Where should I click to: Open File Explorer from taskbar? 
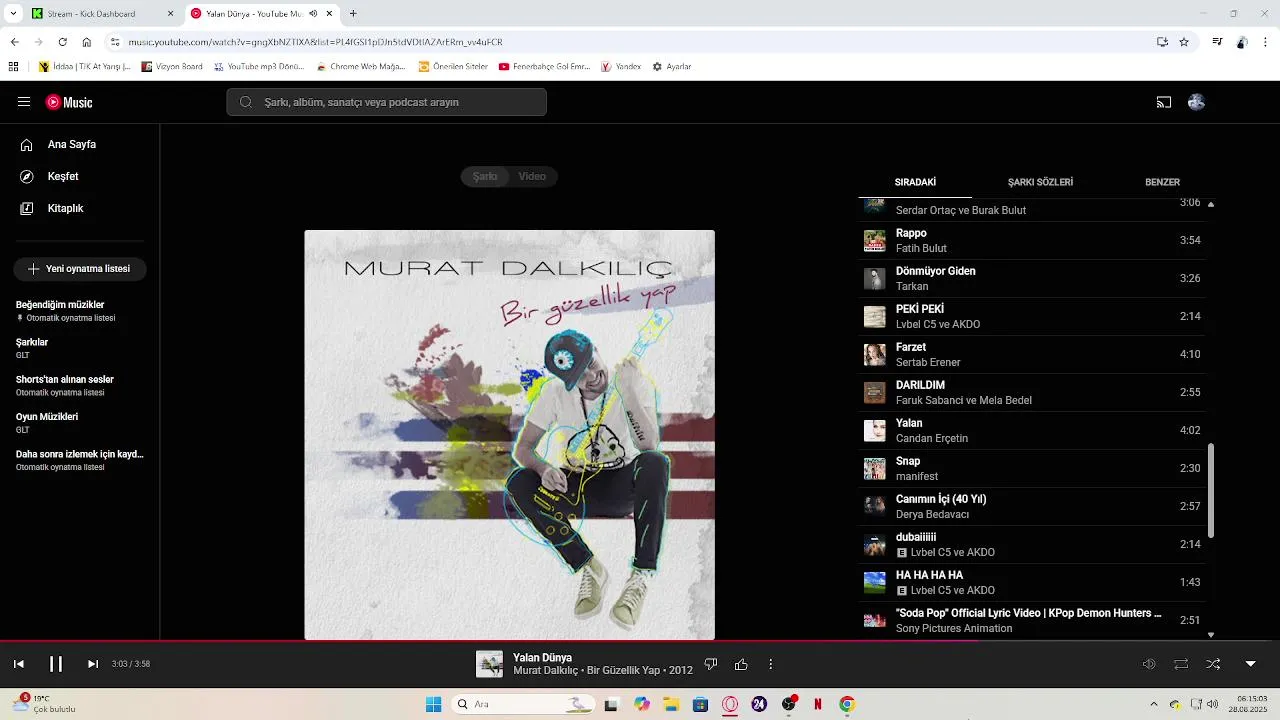[671, 704]
